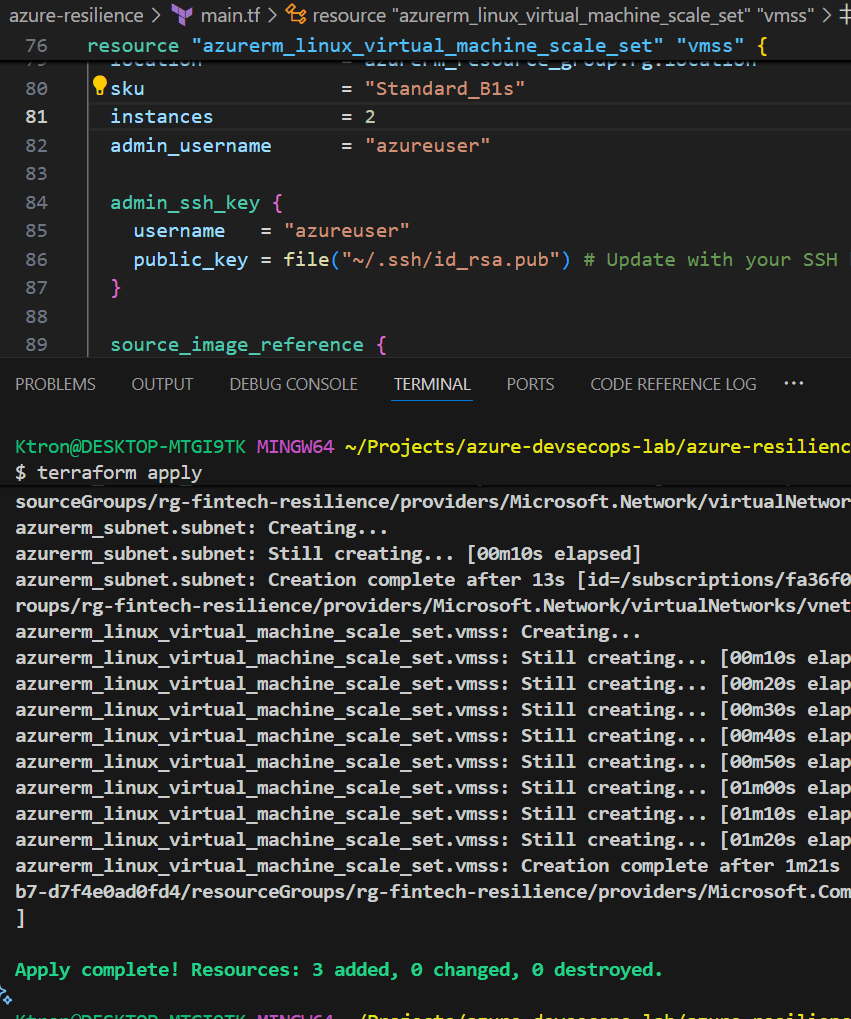The height and width of the screenshot is (1019, 851).
Task: Open the panel's three-dot overflow menu
Action: pyautogui.click(x=794, y=384)
